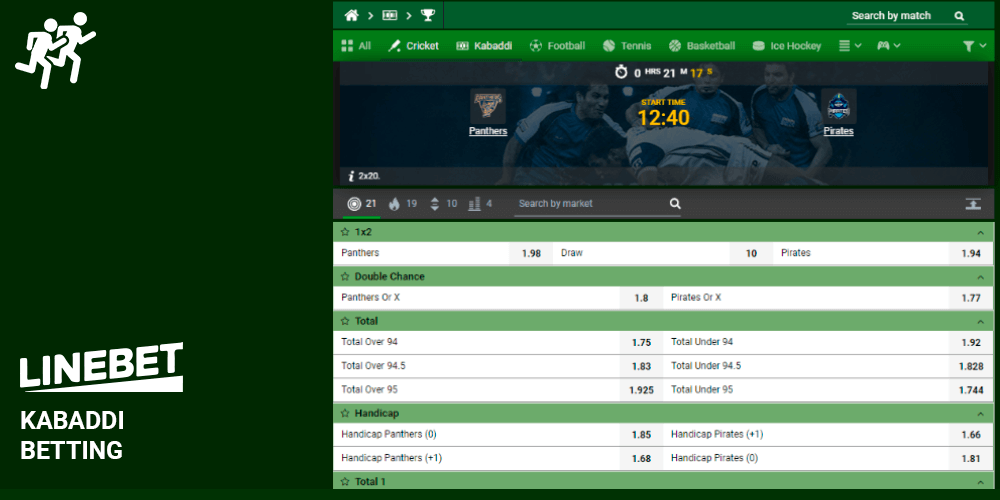This screenshot has height=500, width=1000.
Task: Open the more sports list dropdown
Action: [x=849, y=46]
